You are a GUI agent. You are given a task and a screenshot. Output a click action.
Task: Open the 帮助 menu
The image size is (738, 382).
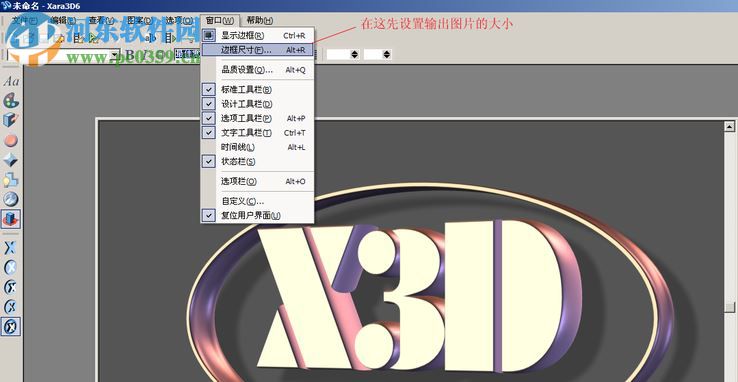point(259,20)
